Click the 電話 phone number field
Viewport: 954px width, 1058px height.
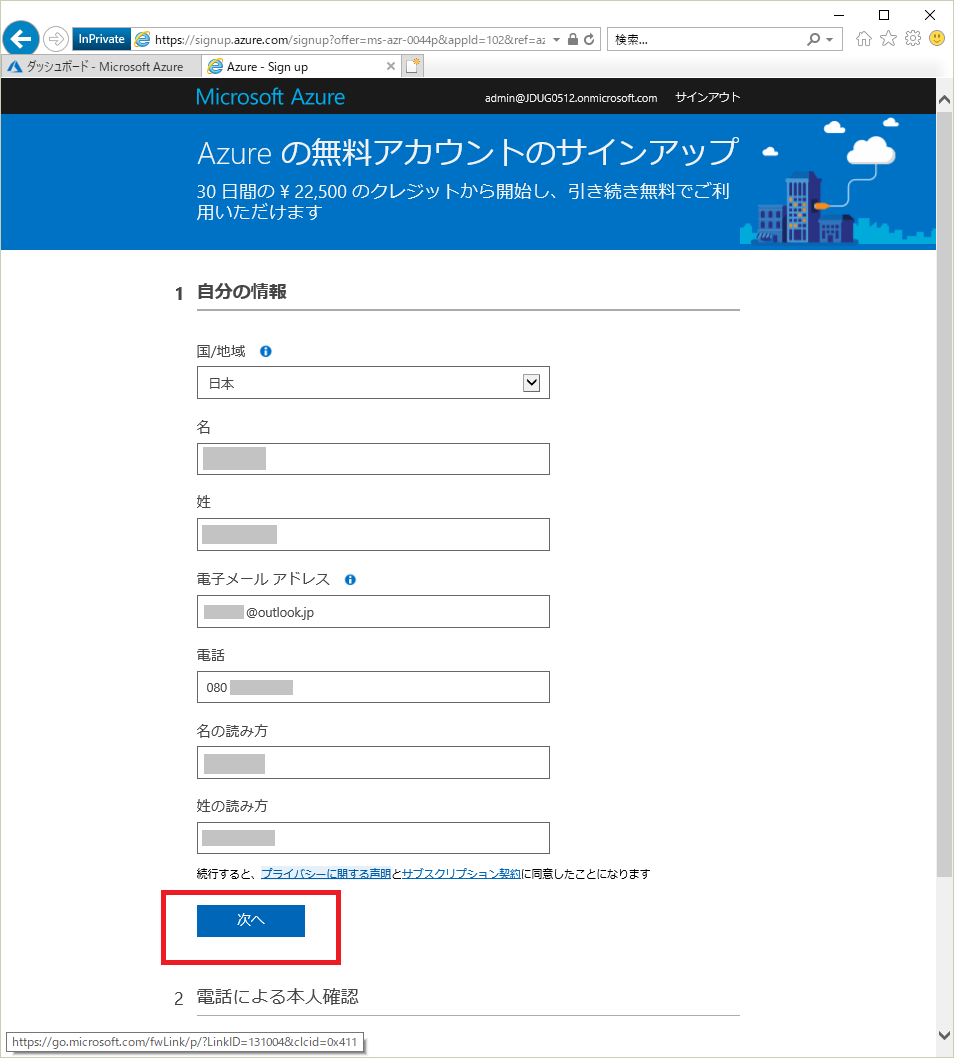point(373,687)
